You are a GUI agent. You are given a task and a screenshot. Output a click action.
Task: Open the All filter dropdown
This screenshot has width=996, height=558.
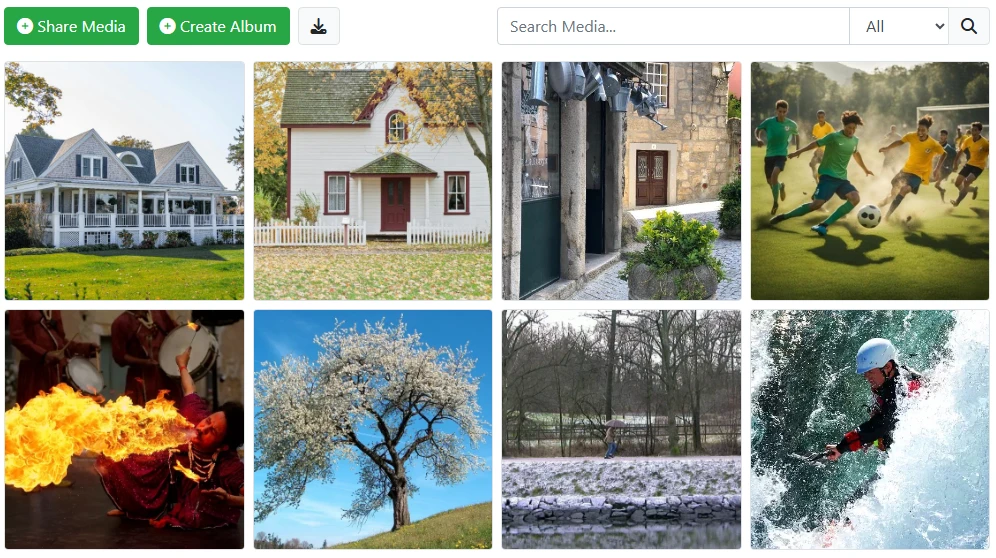(x=899, y=27)
